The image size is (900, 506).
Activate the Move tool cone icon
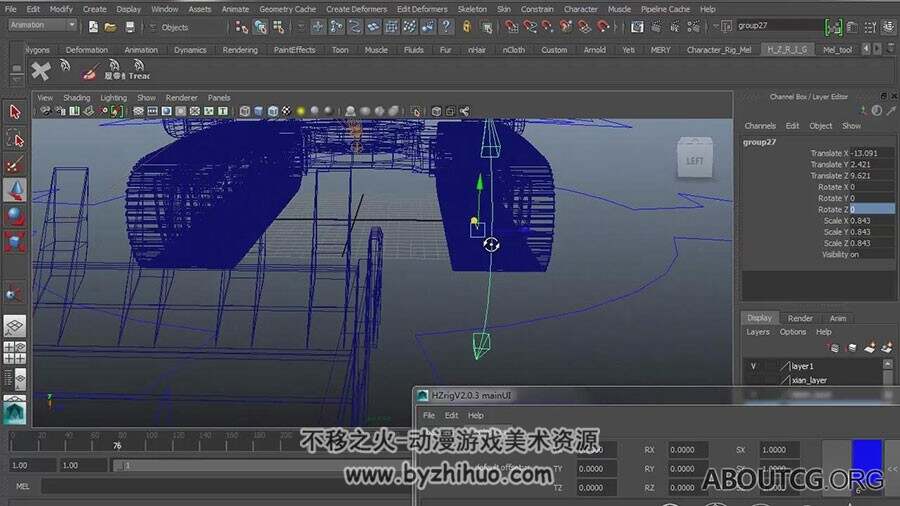click(x=15, y=190)
